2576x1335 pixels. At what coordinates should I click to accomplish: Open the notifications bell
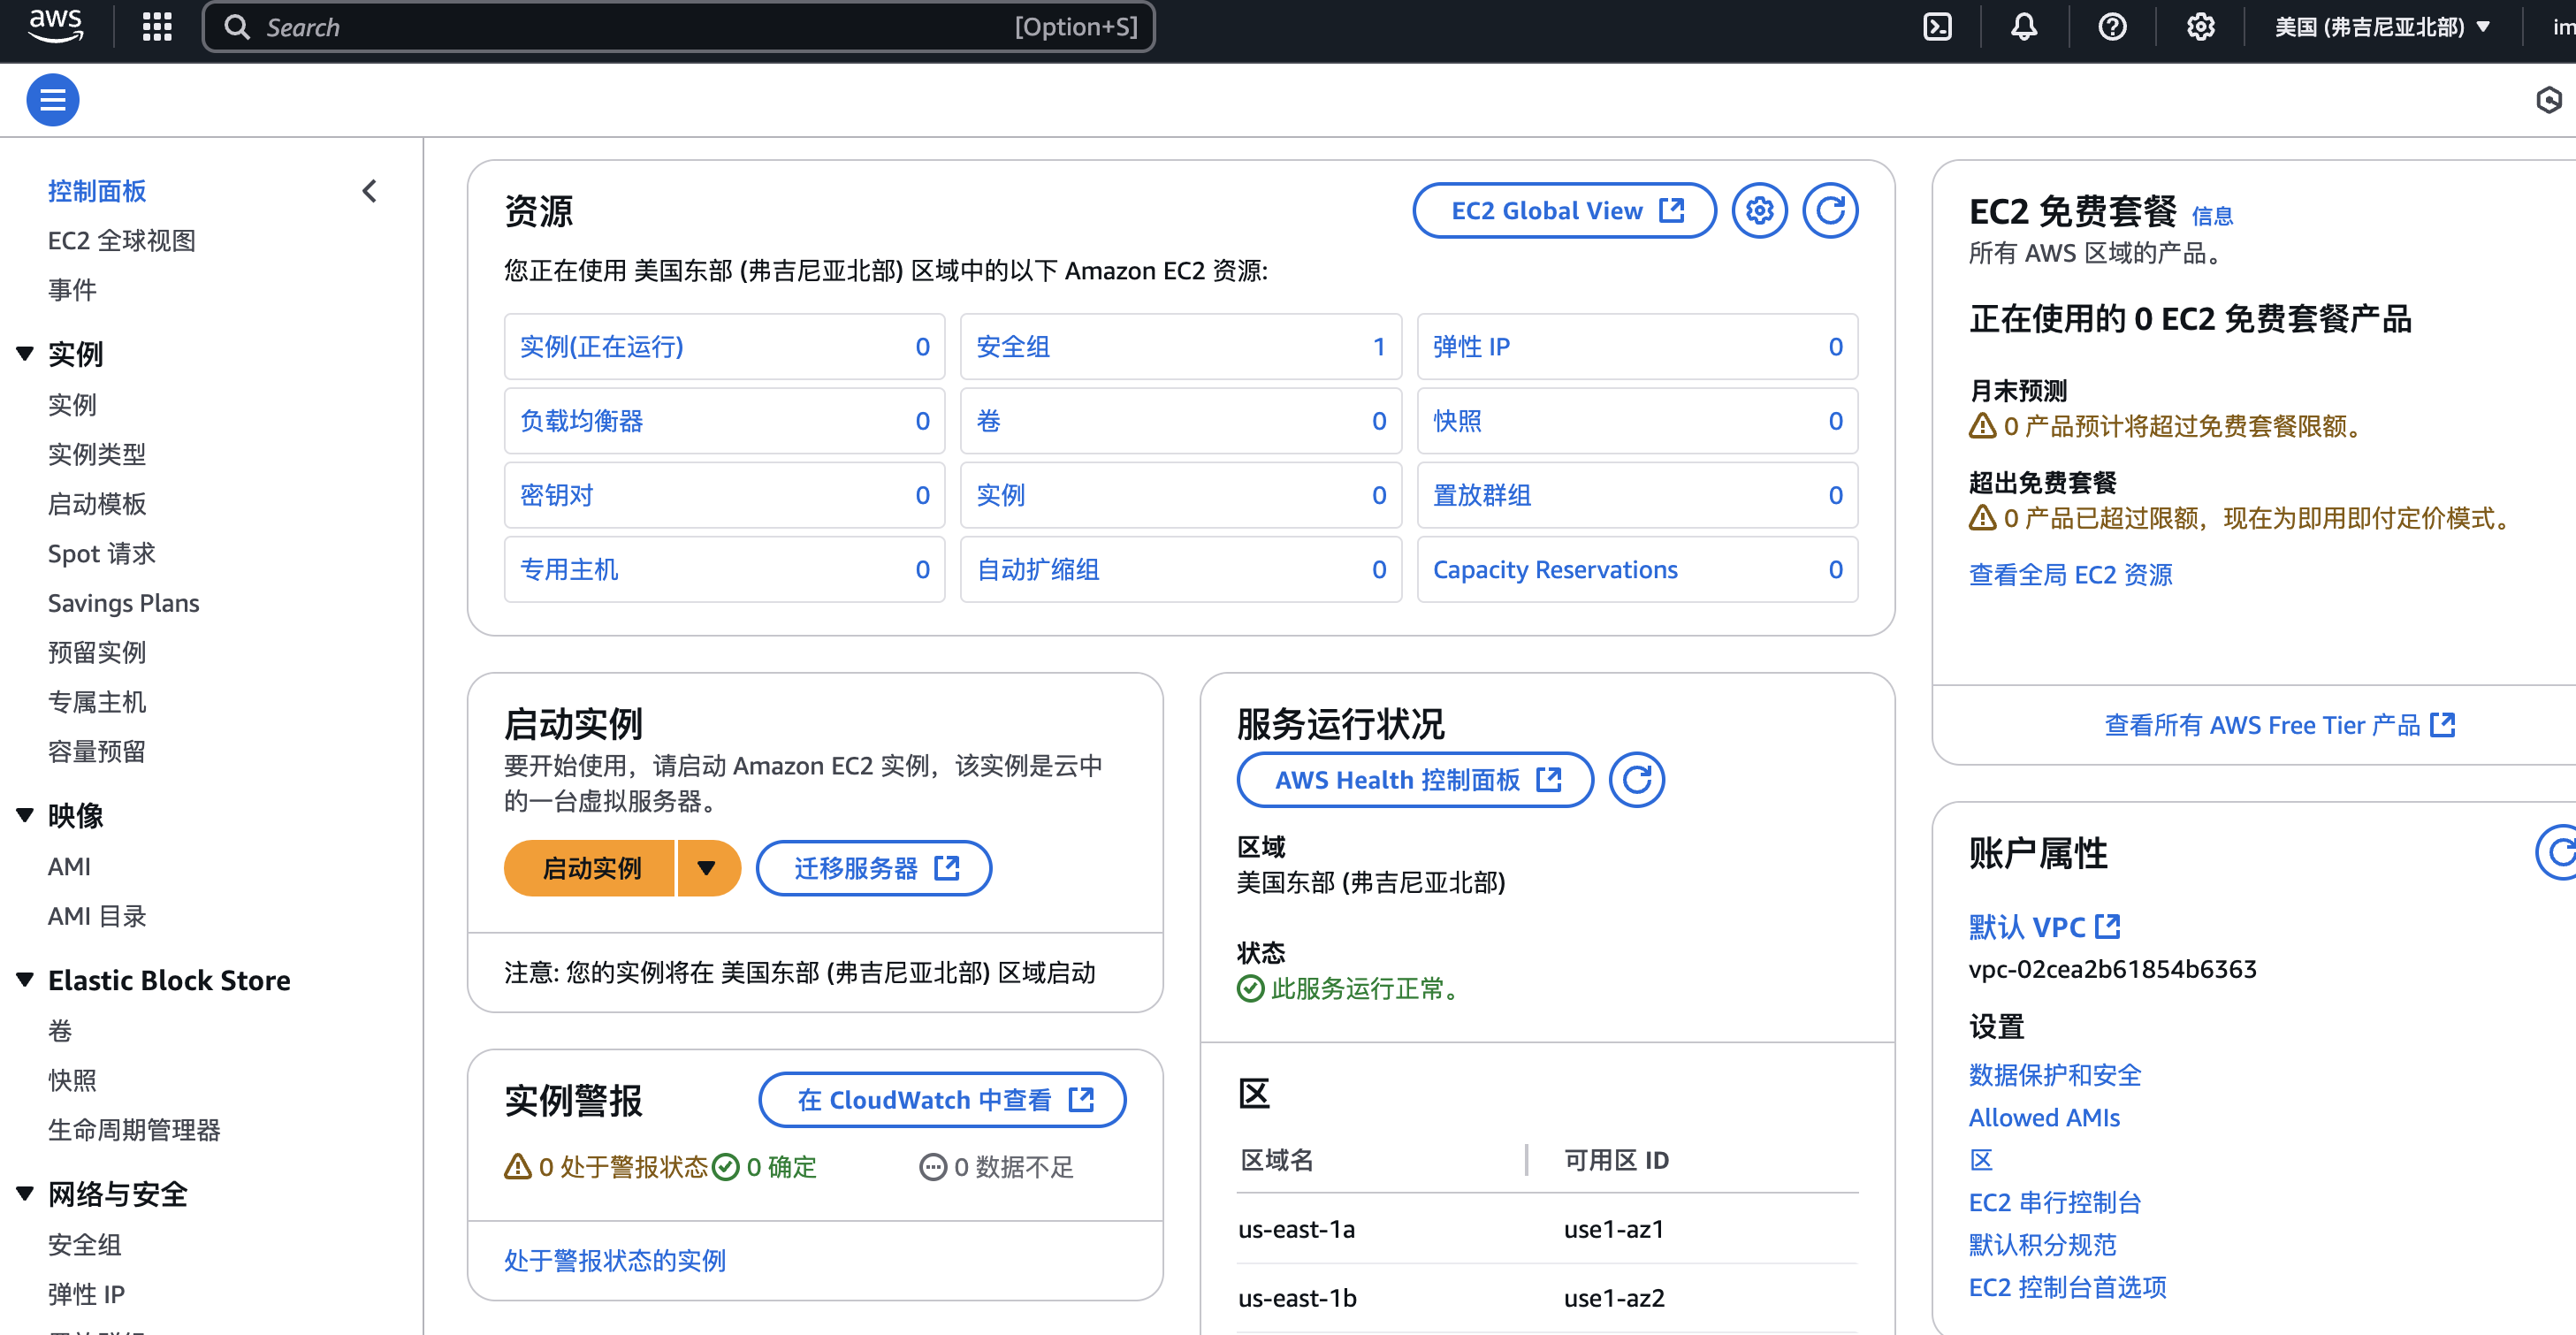[2024, 27]
